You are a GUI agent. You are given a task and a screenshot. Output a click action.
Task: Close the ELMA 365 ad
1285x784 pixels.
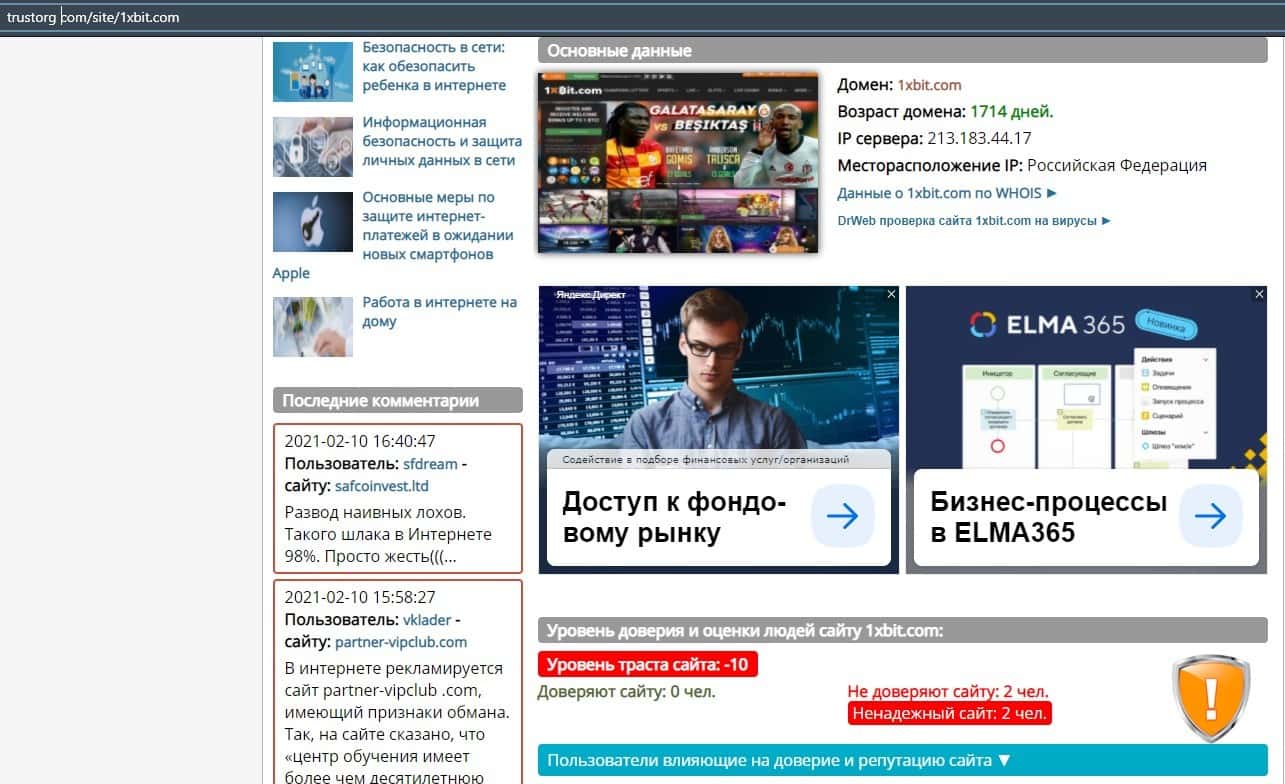[1260, 294]
